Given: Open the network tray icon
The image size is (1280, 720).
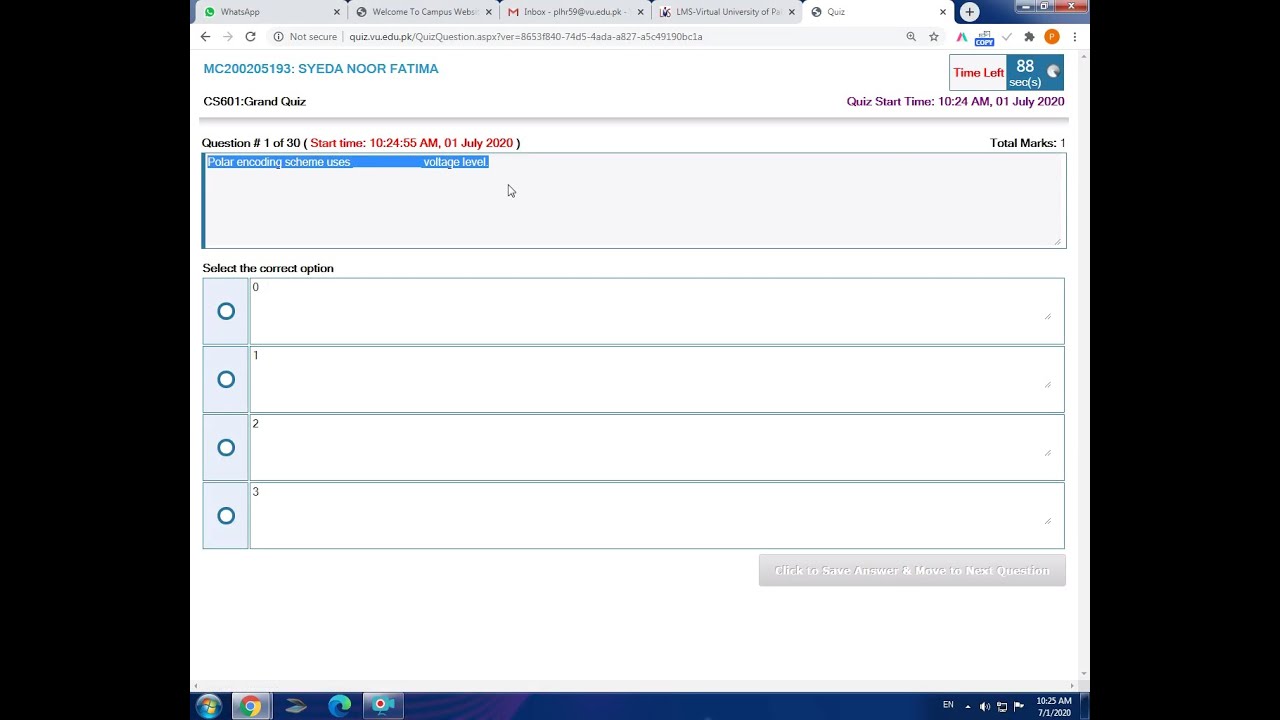Looking at the screenshot, I should pyautogui.click(x=1002, y=707).
